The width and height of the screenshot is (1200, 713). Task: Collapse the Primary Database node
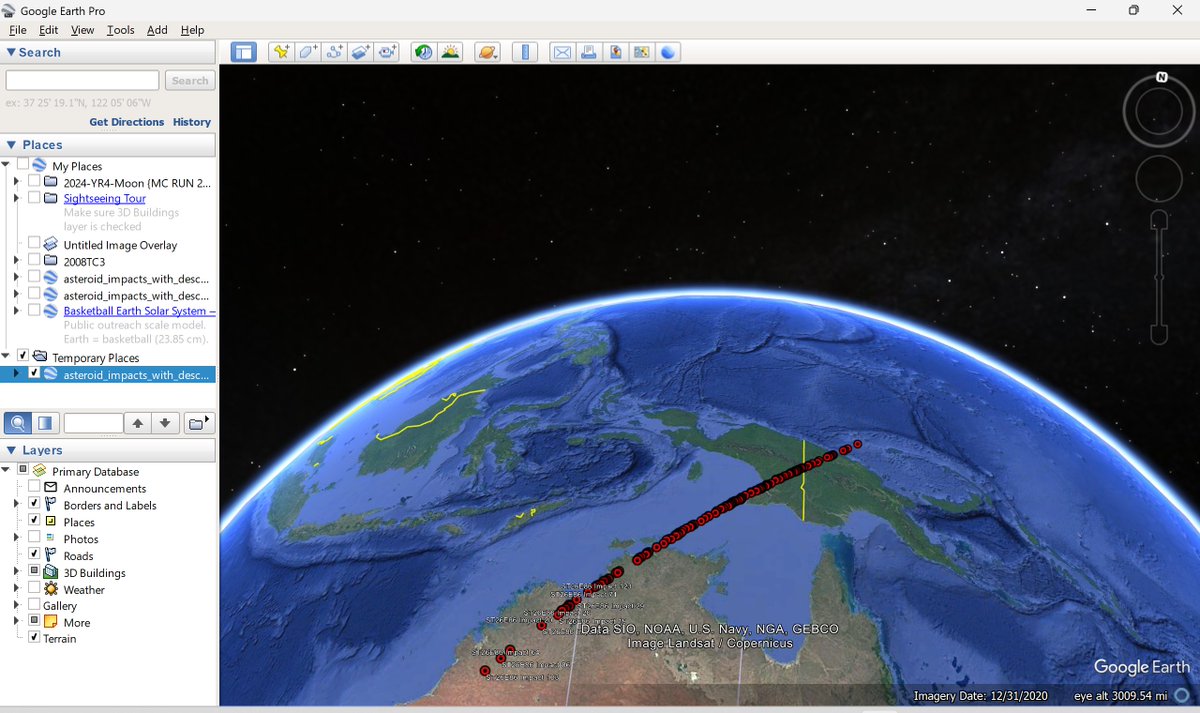tap(6, 469)
